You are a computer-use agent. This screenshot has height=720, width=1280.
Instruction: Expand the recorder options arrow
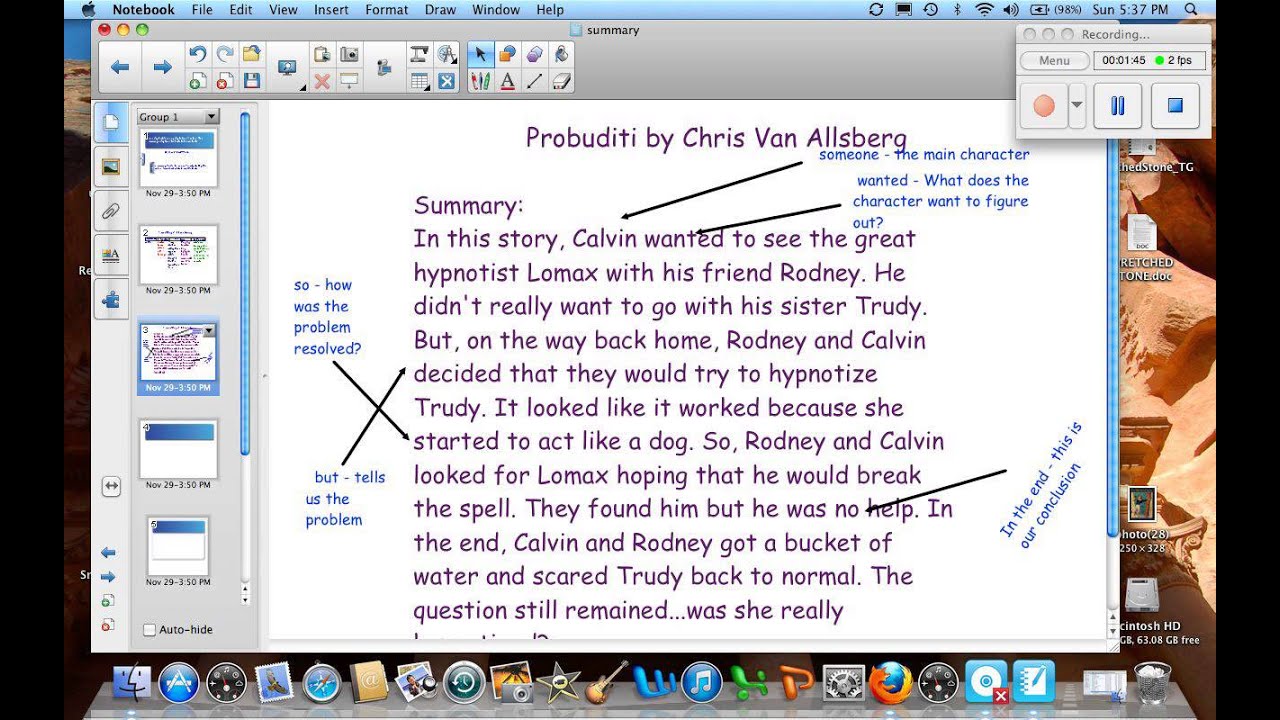point(1077,105)
